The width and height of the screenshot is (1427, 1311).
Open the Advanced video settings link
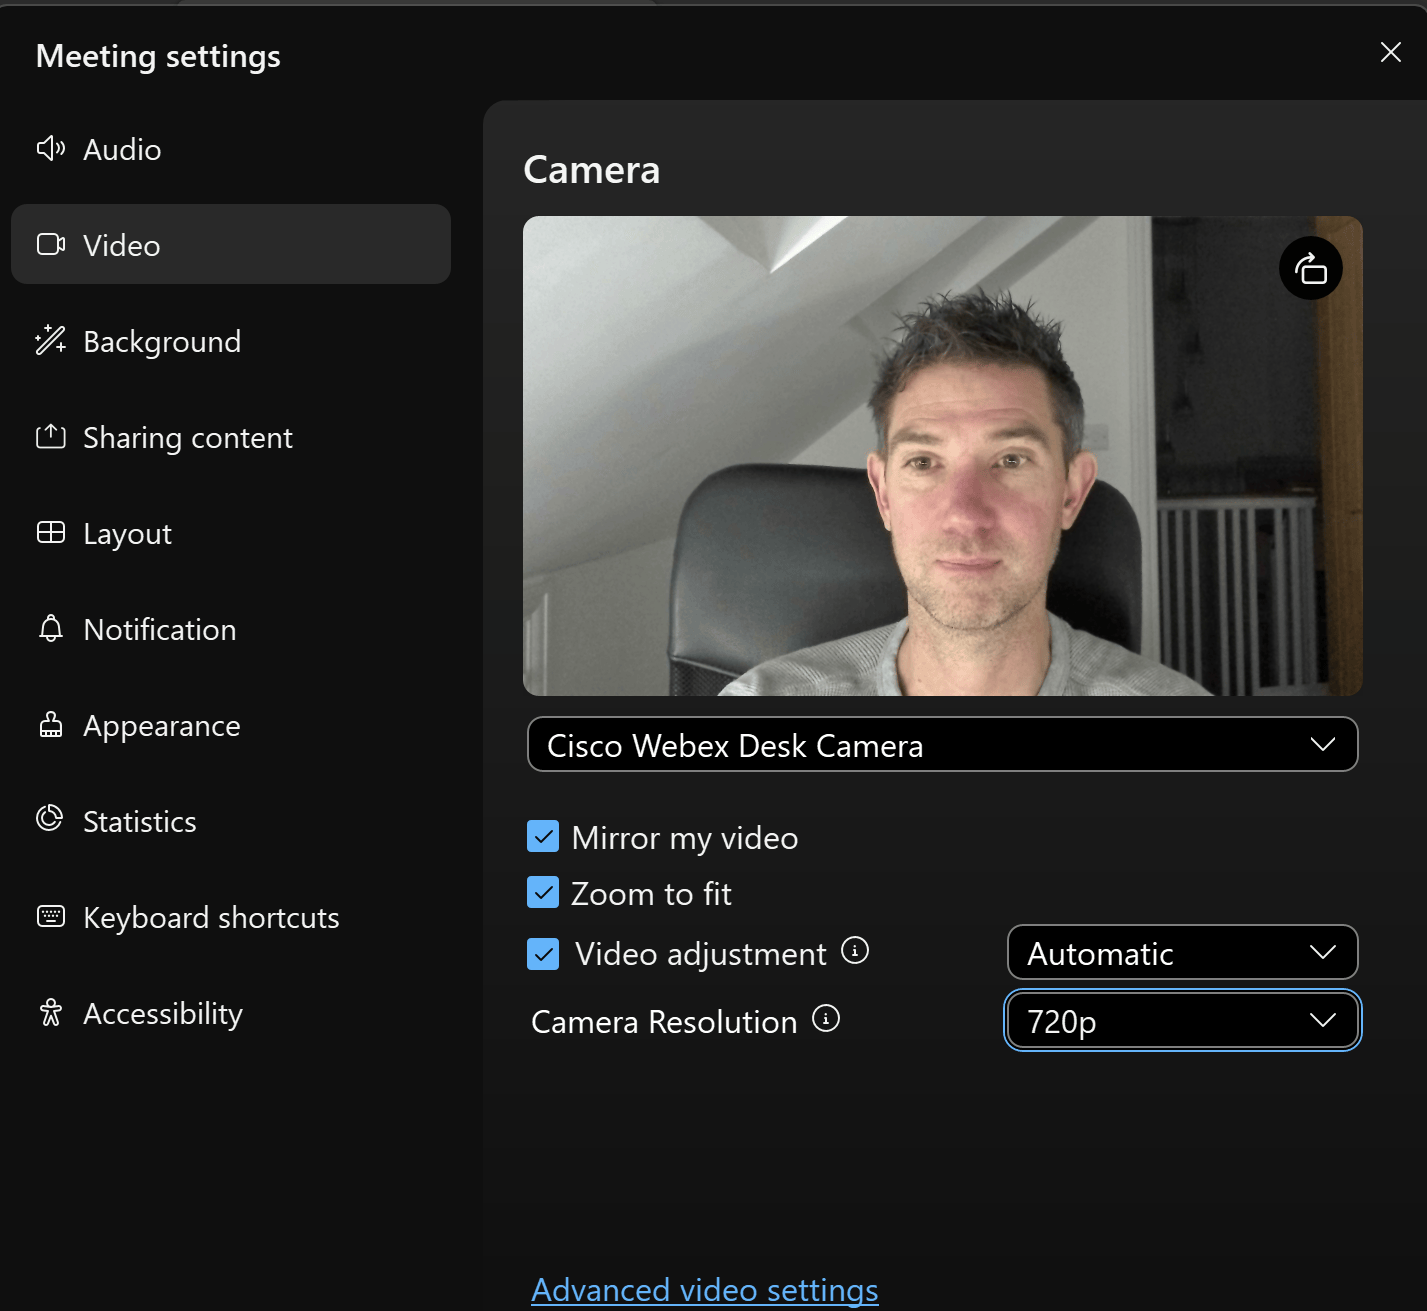[x=705, y=1290]
